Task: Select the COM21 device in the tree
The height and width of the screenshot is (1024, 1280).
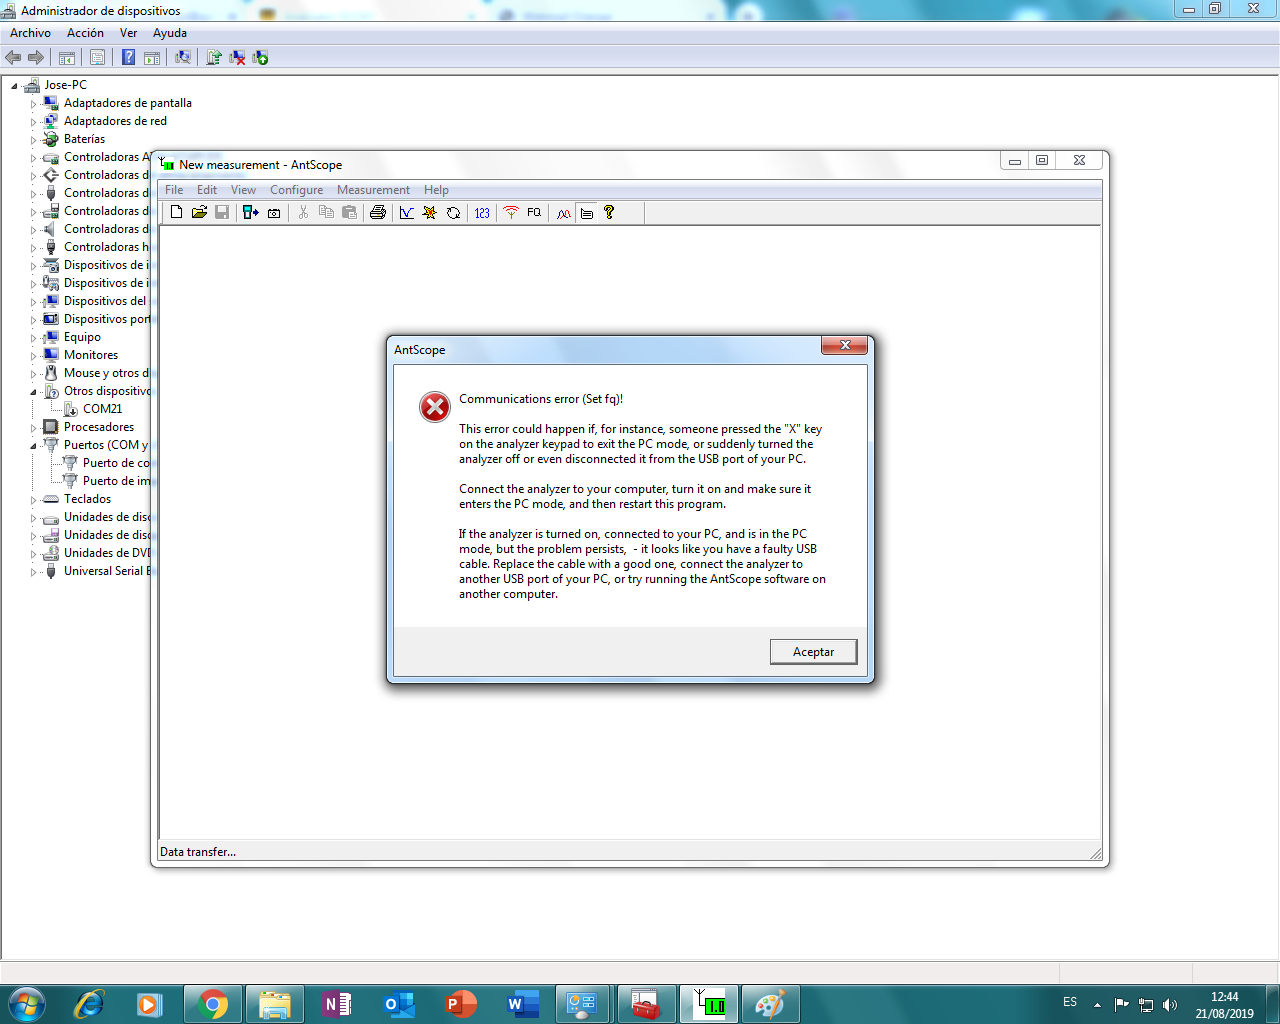Action: (102, 409)
